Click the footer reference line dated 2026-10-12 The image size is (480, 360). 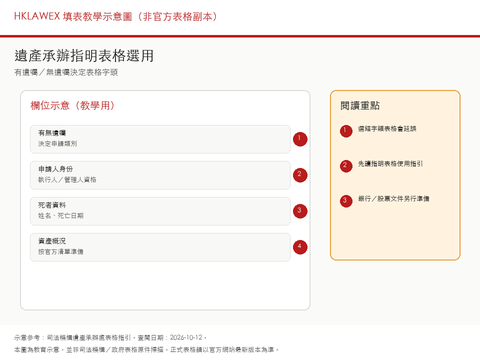[110, 338]
